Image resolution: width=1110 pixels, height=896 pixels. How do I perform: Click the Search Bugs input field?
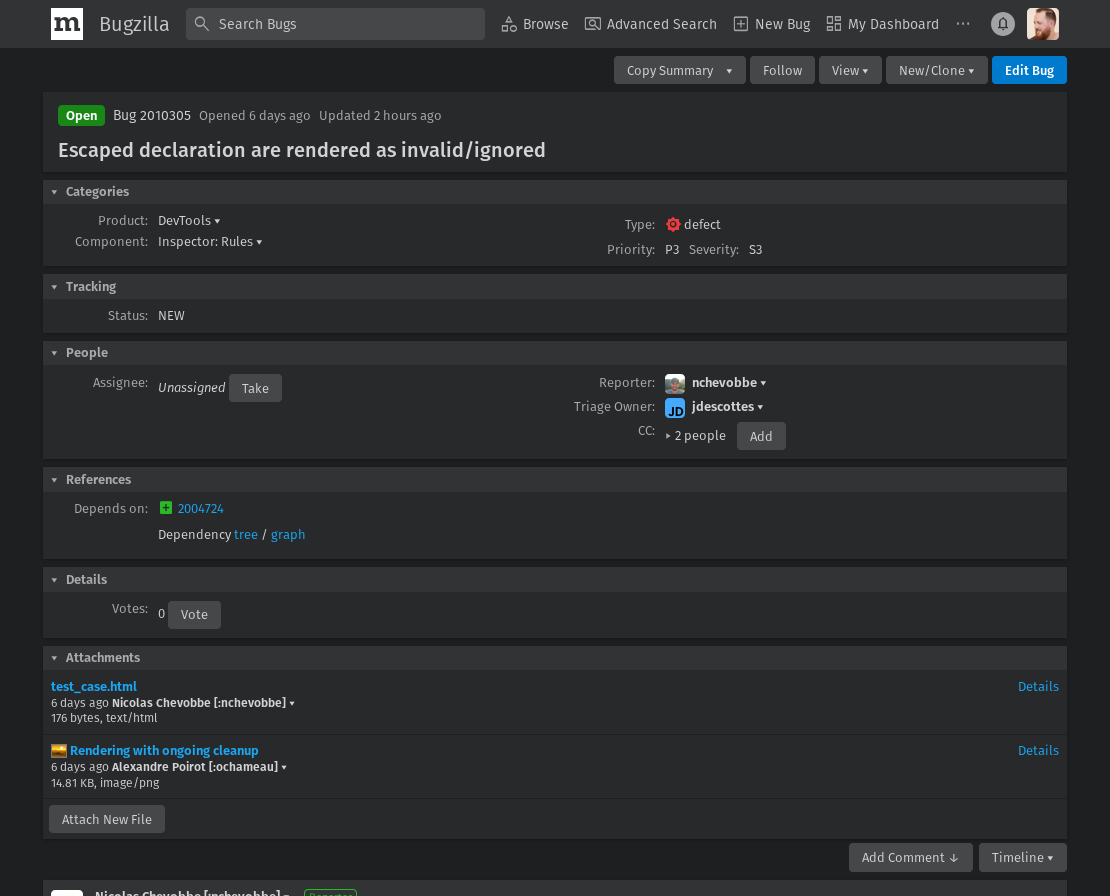335,24
